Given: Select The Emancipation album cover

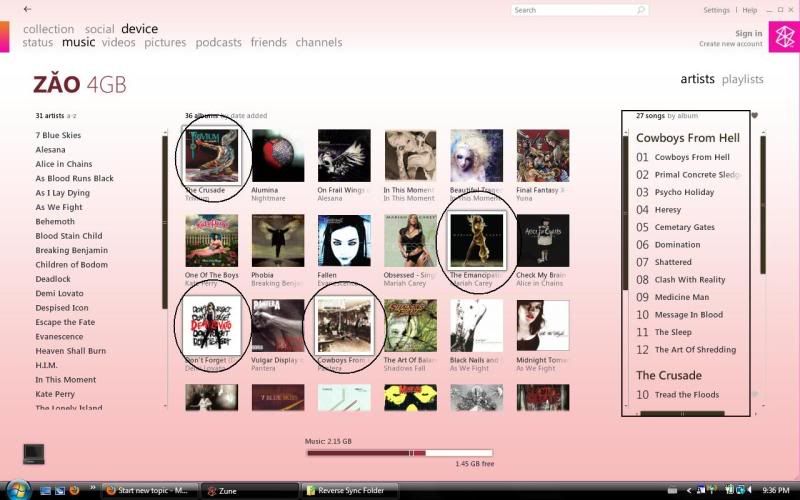Looking at the screenshot, I should [x=477, y=240].
